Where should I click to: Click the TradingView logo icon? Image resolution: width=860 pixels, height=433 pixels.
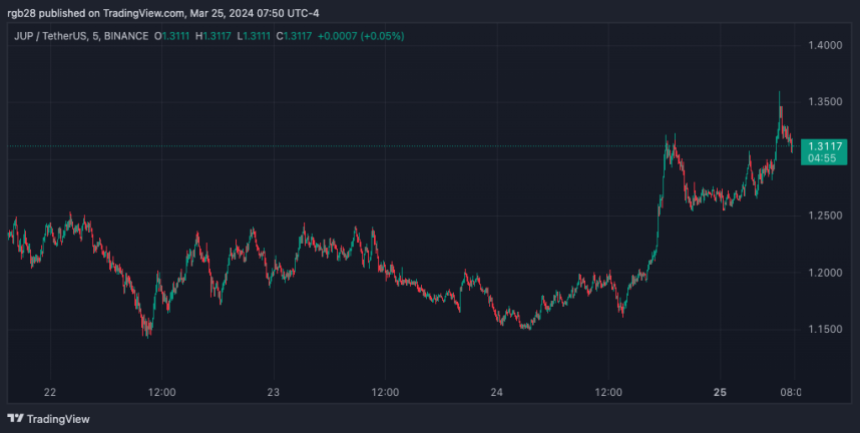(x=15, y=418)
